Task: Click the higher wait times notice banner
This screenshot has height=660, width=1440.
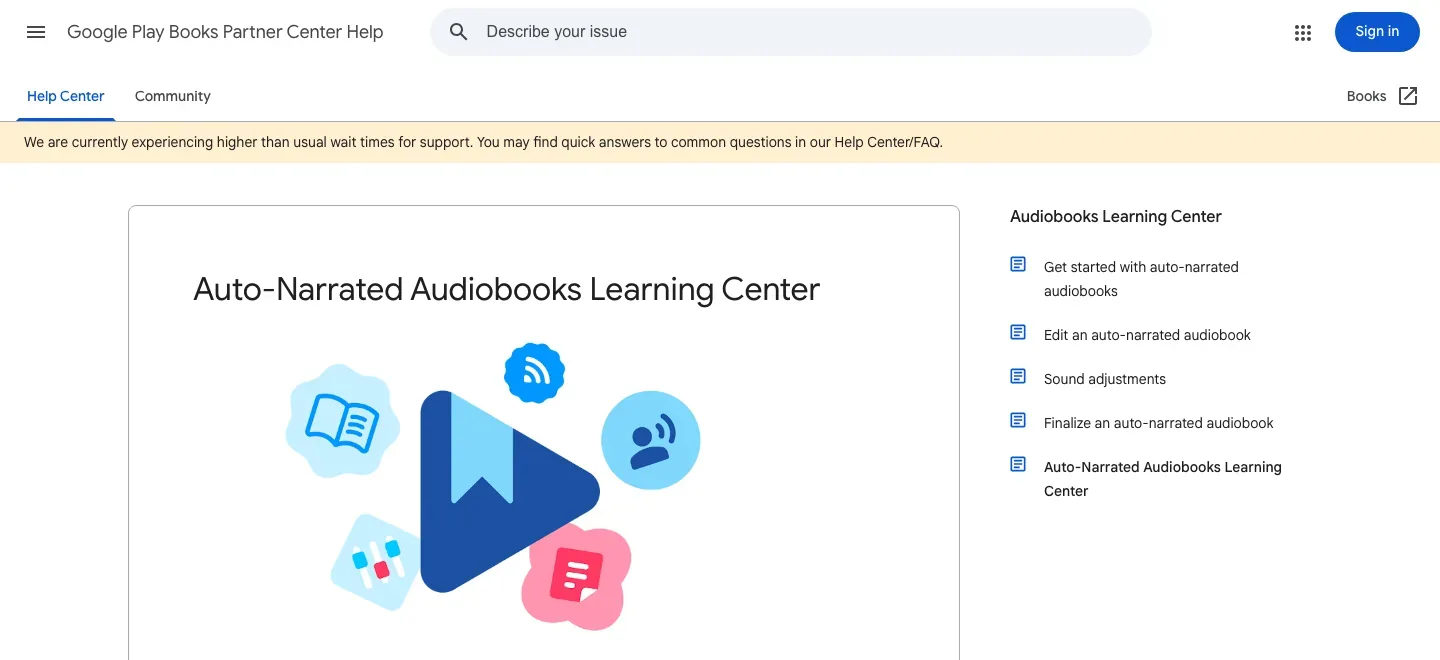Action: coord(720,142)
